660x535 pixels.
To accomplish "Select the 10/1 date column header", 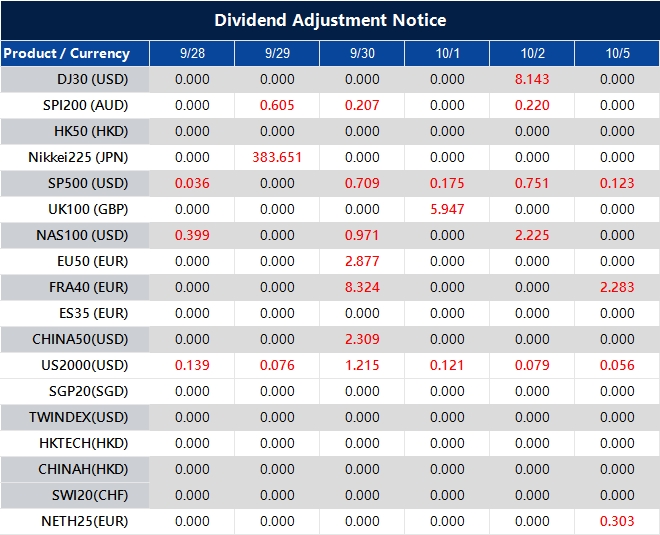I will [x=447, y=53].
